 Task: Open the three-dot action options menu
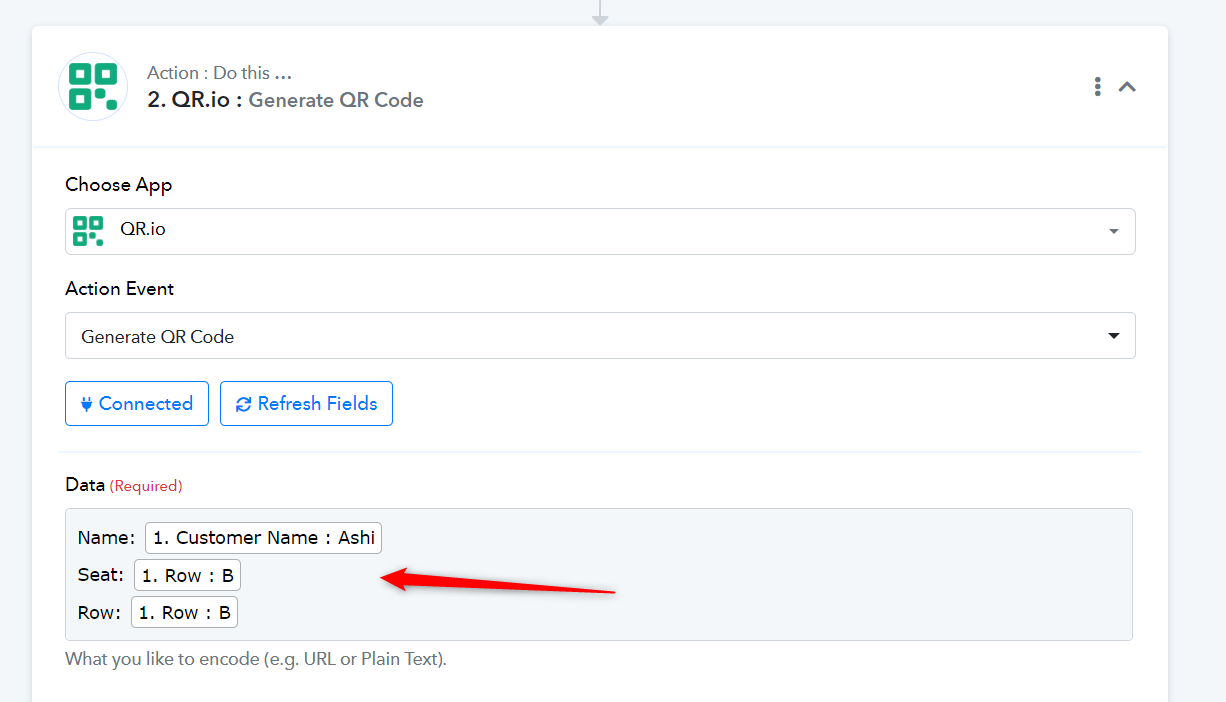pos(1097,87)
